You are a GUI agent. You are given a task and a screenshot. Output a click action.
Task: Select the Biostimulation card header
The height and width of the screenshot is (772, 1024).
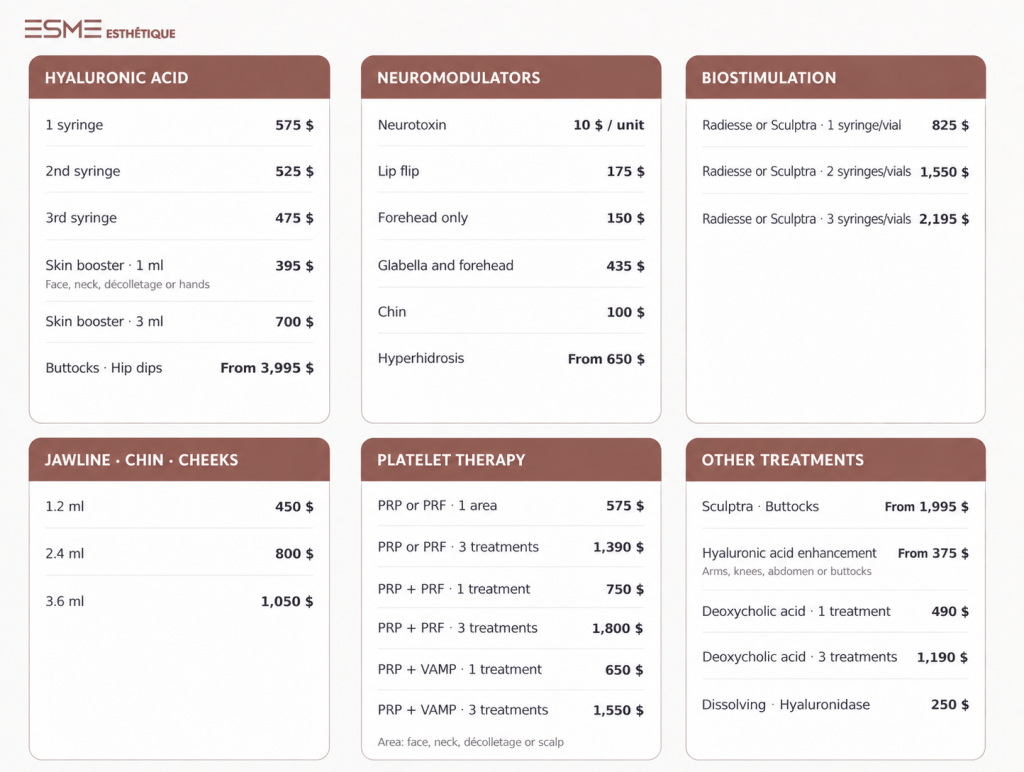click(x=835, y=77)
